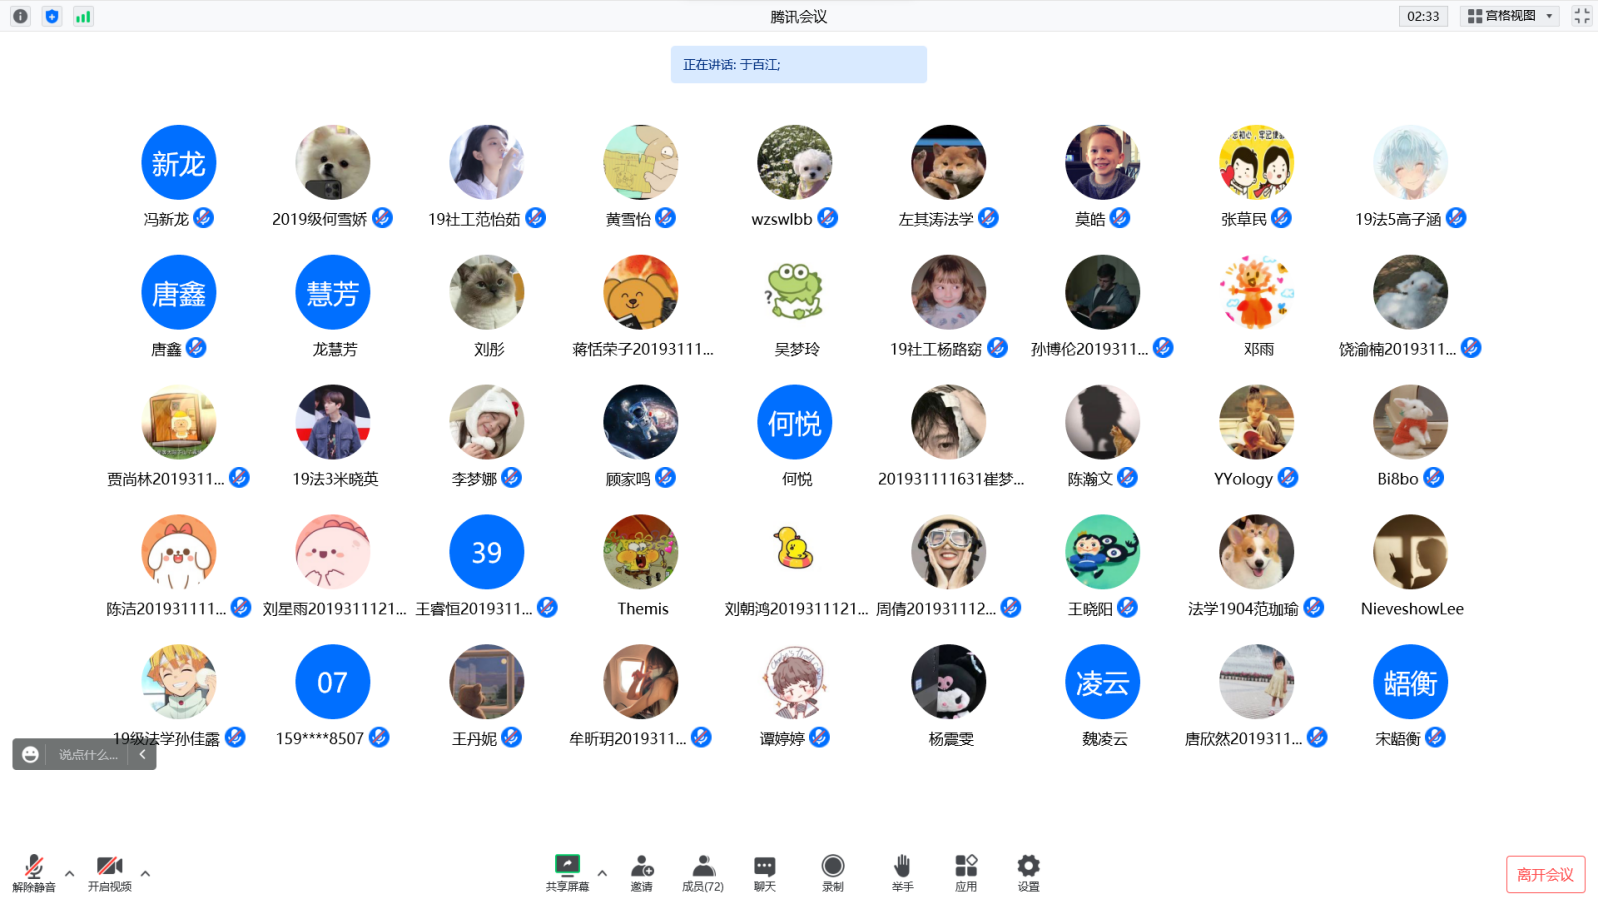Image resolution: width=1598 pixels, height=899 pixels.
Task: Expand the arrow next to 共享屏幕
Action: click(602, 873)
